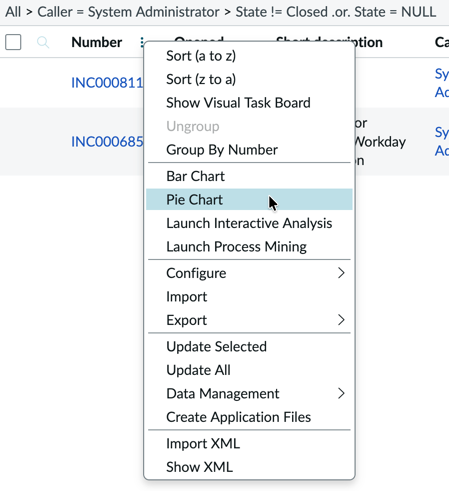The width and height of the screenshot is (449, 491).
Task: Select Create Application Files
Action: (x=249, y=417)
